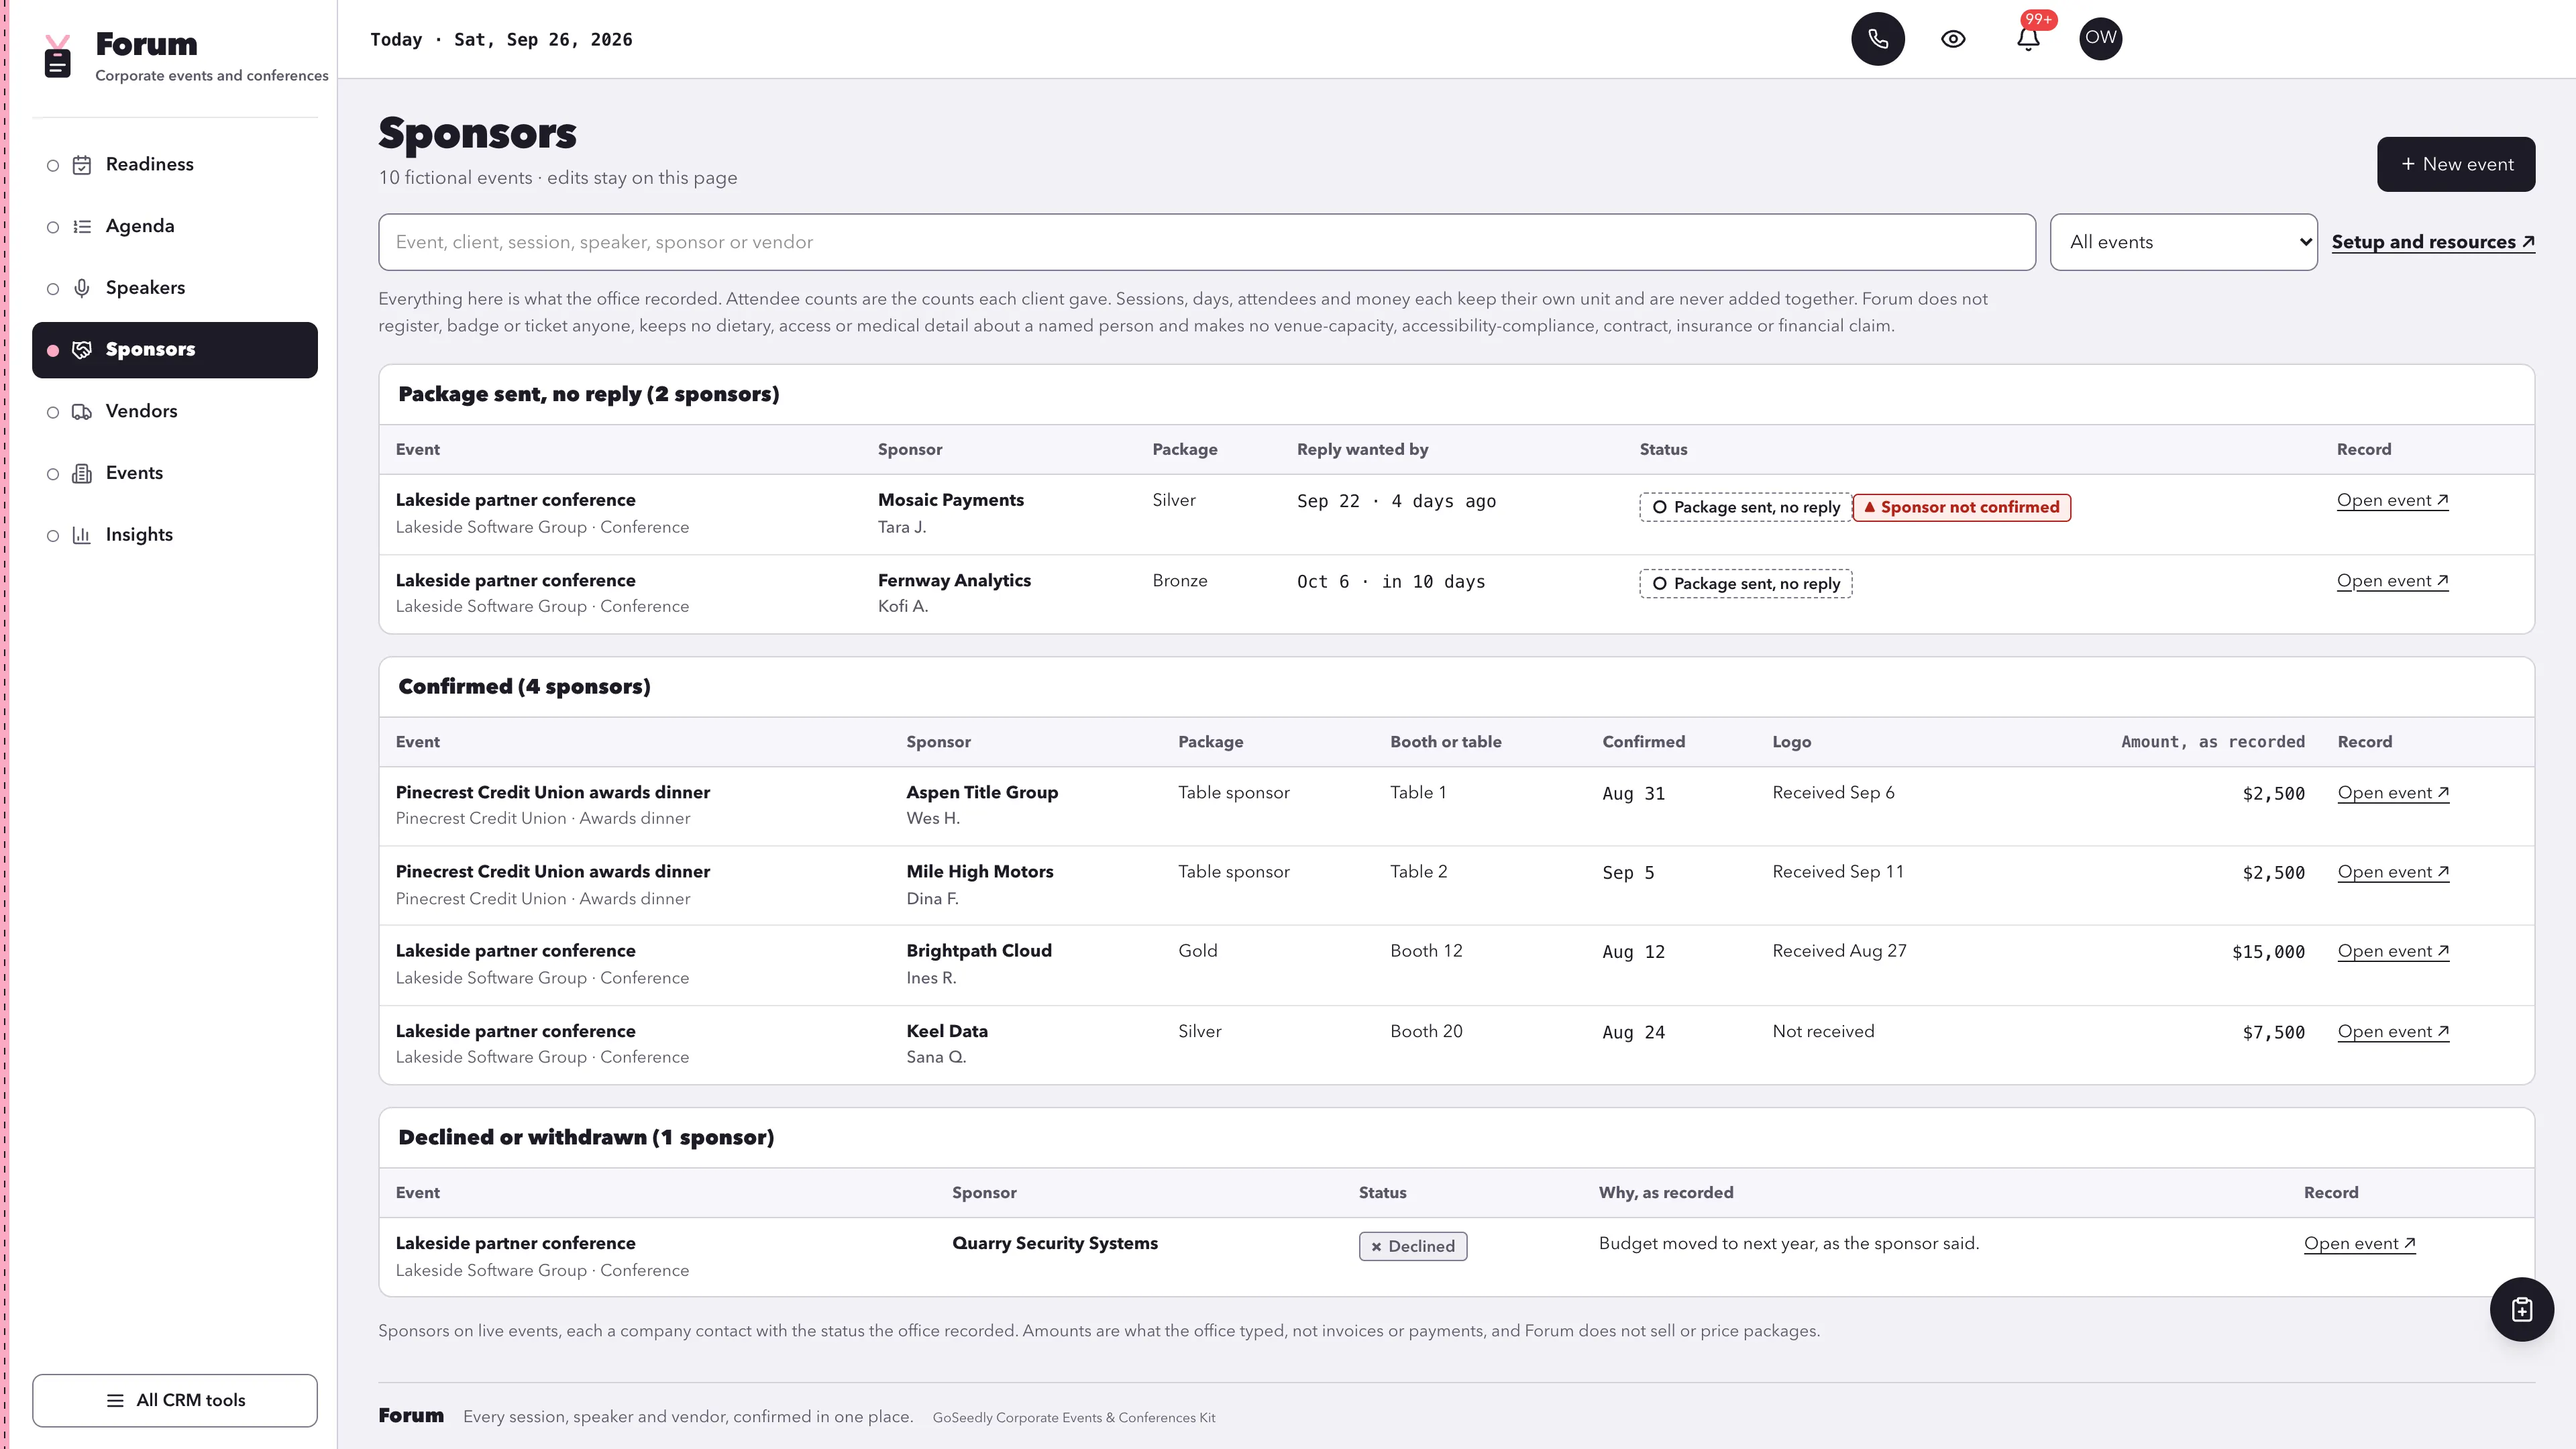The height and width of the screenshot is (1449, 2576).
Task: Click the phone call icon button
Action: pos(1878,39)
